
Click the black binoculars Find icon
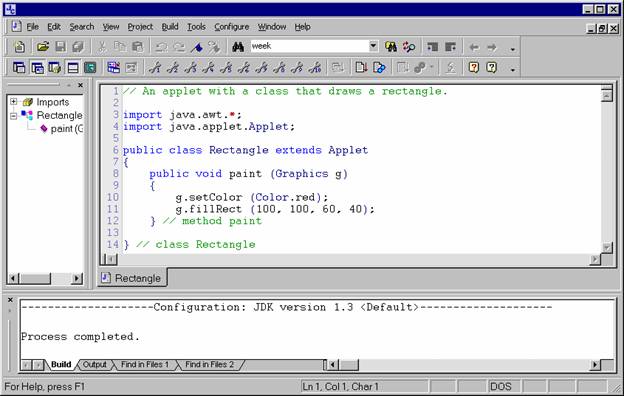tap(238, 47)
